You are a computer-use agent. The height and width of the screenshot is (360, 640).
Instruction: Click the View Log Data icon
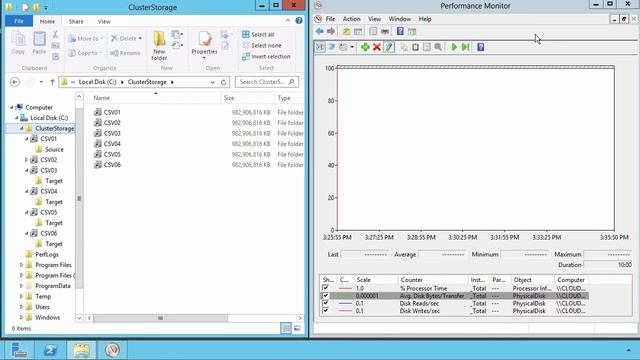[x=331, y=47]
